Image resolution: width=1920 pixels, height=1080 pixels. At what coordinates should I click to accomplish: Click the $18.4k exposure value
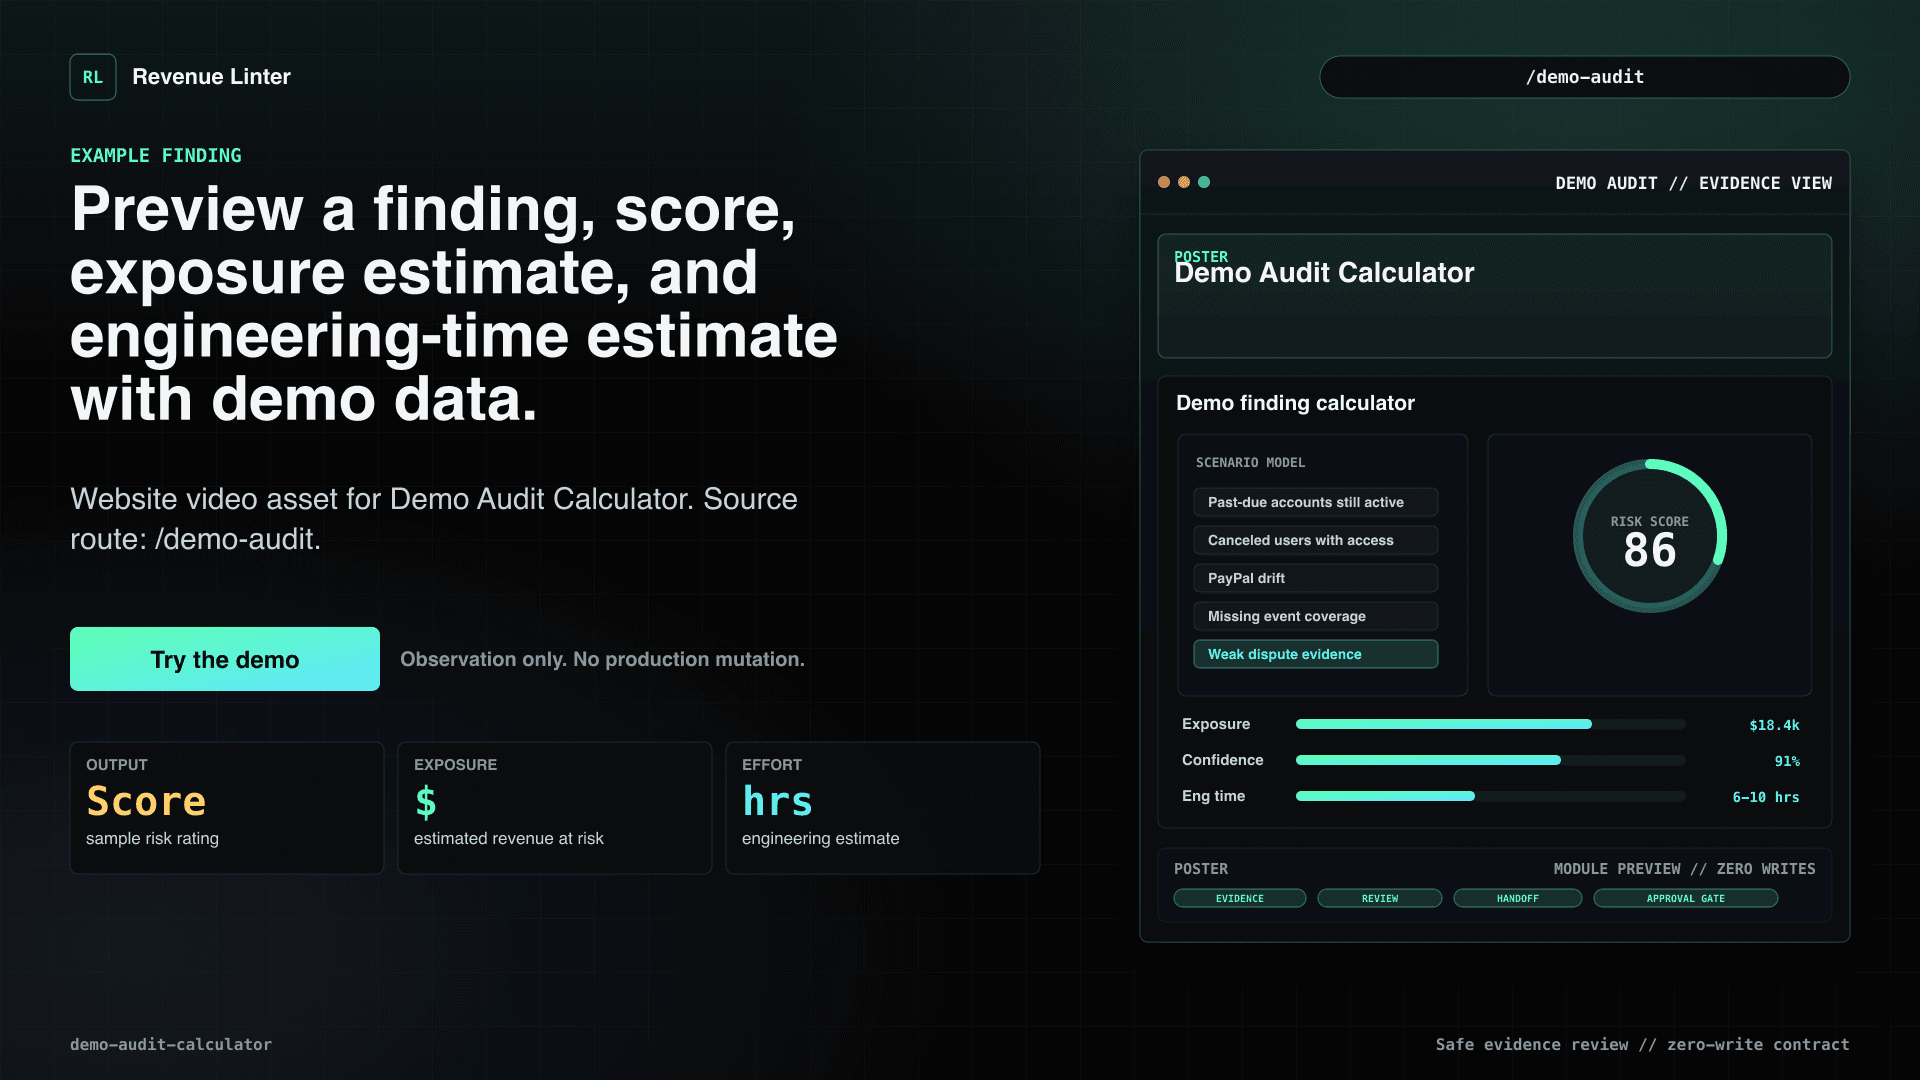tap(1774, 725)
